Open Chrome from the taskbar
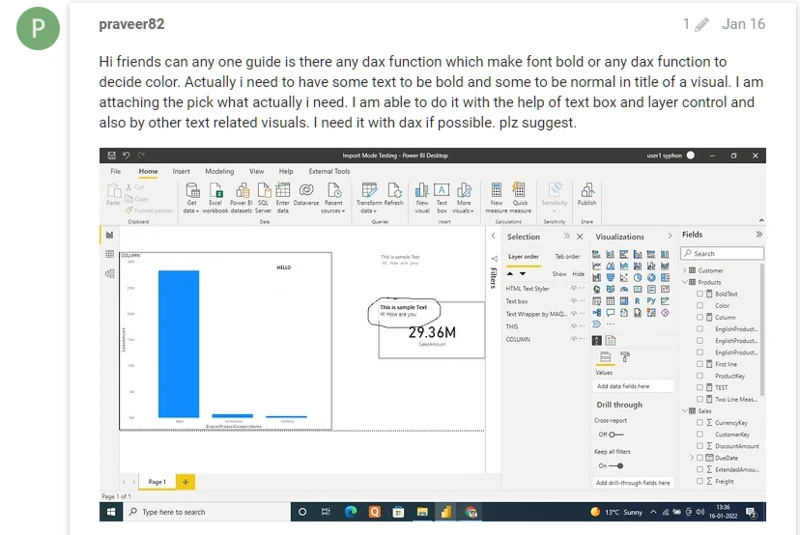Image resolution: width=800 pixels, height=535 pixels. [470, 512]
